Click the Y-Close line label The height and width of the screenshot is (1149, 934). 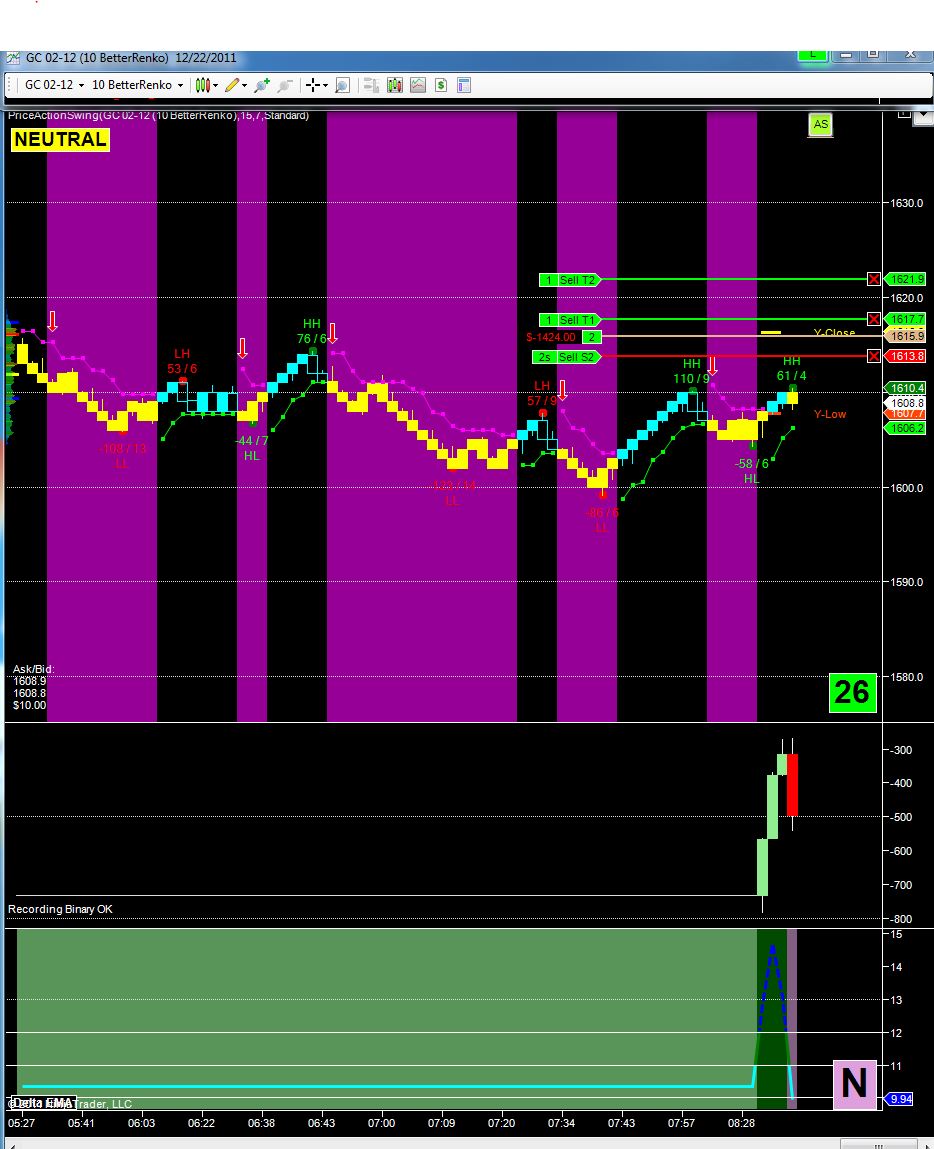pyautogui.click(x=834, y=333)
